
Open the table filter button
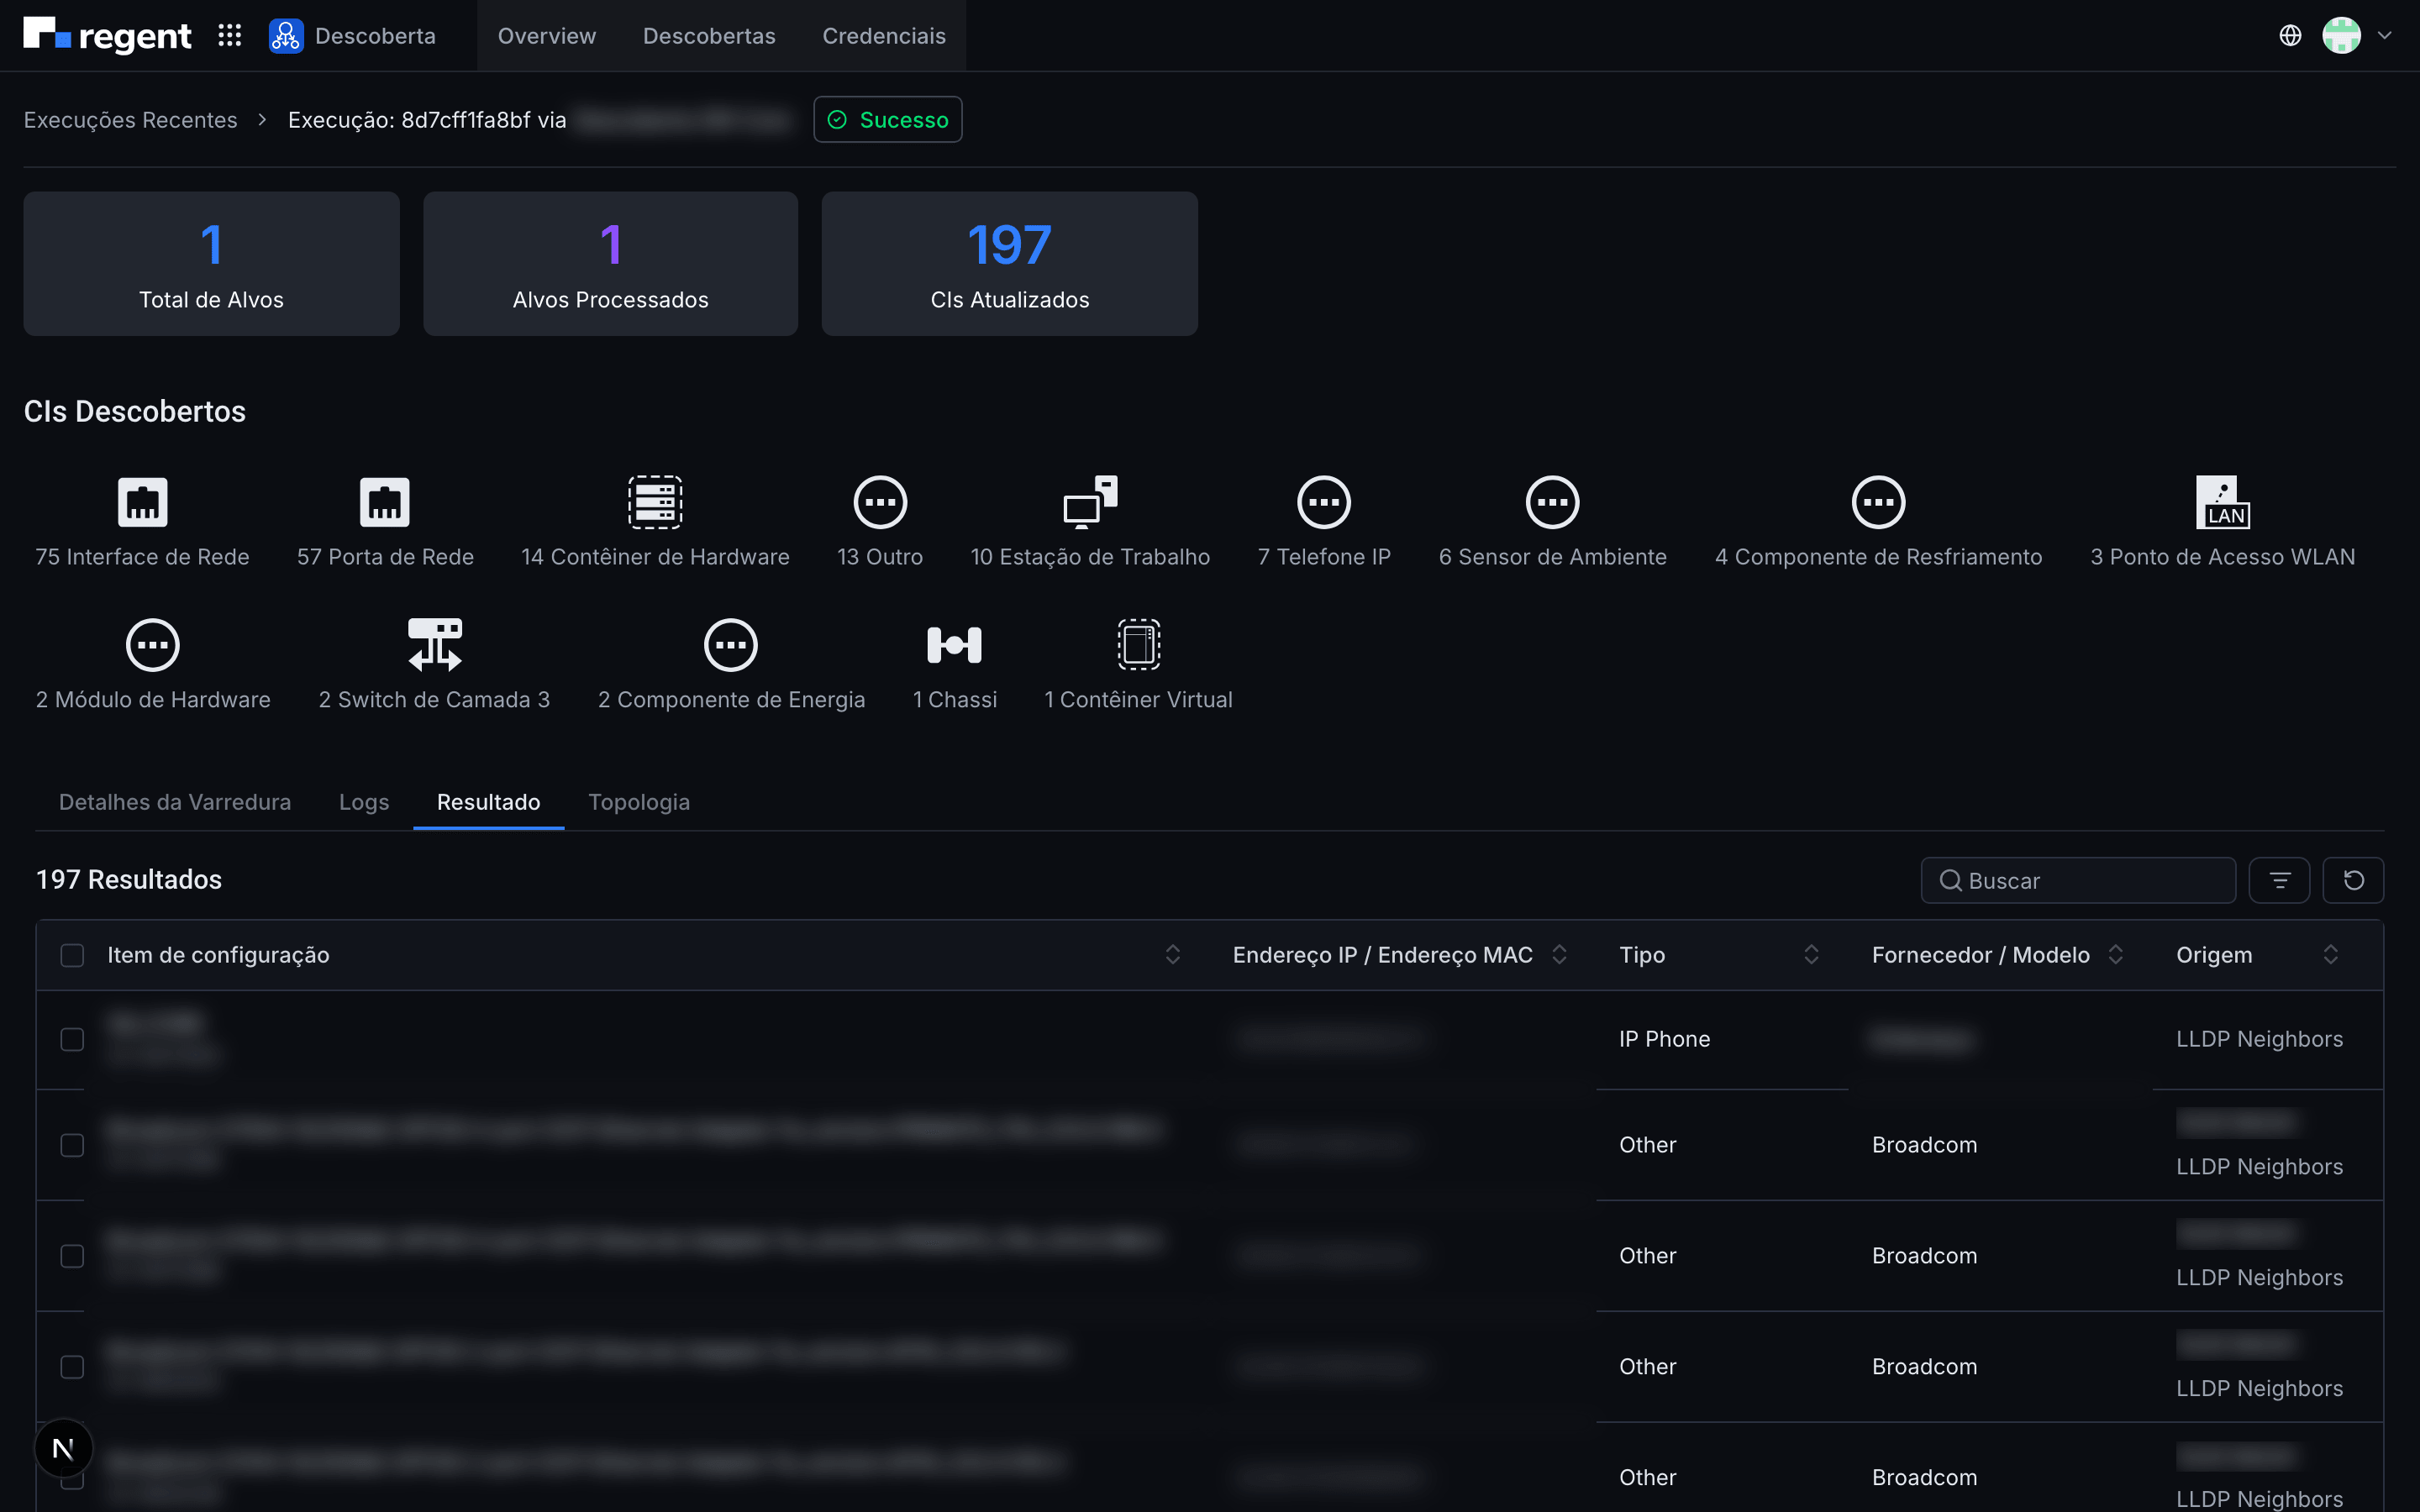(x=2279, y=880)
